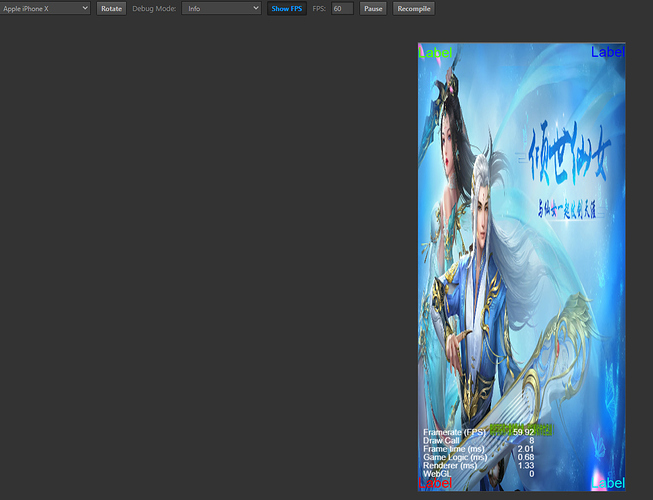The width and height of the screenshot is (653, 500).
Task: Click the Framerate (FPS) stat text
Action: pyautogui.click(x=454, y=432)
